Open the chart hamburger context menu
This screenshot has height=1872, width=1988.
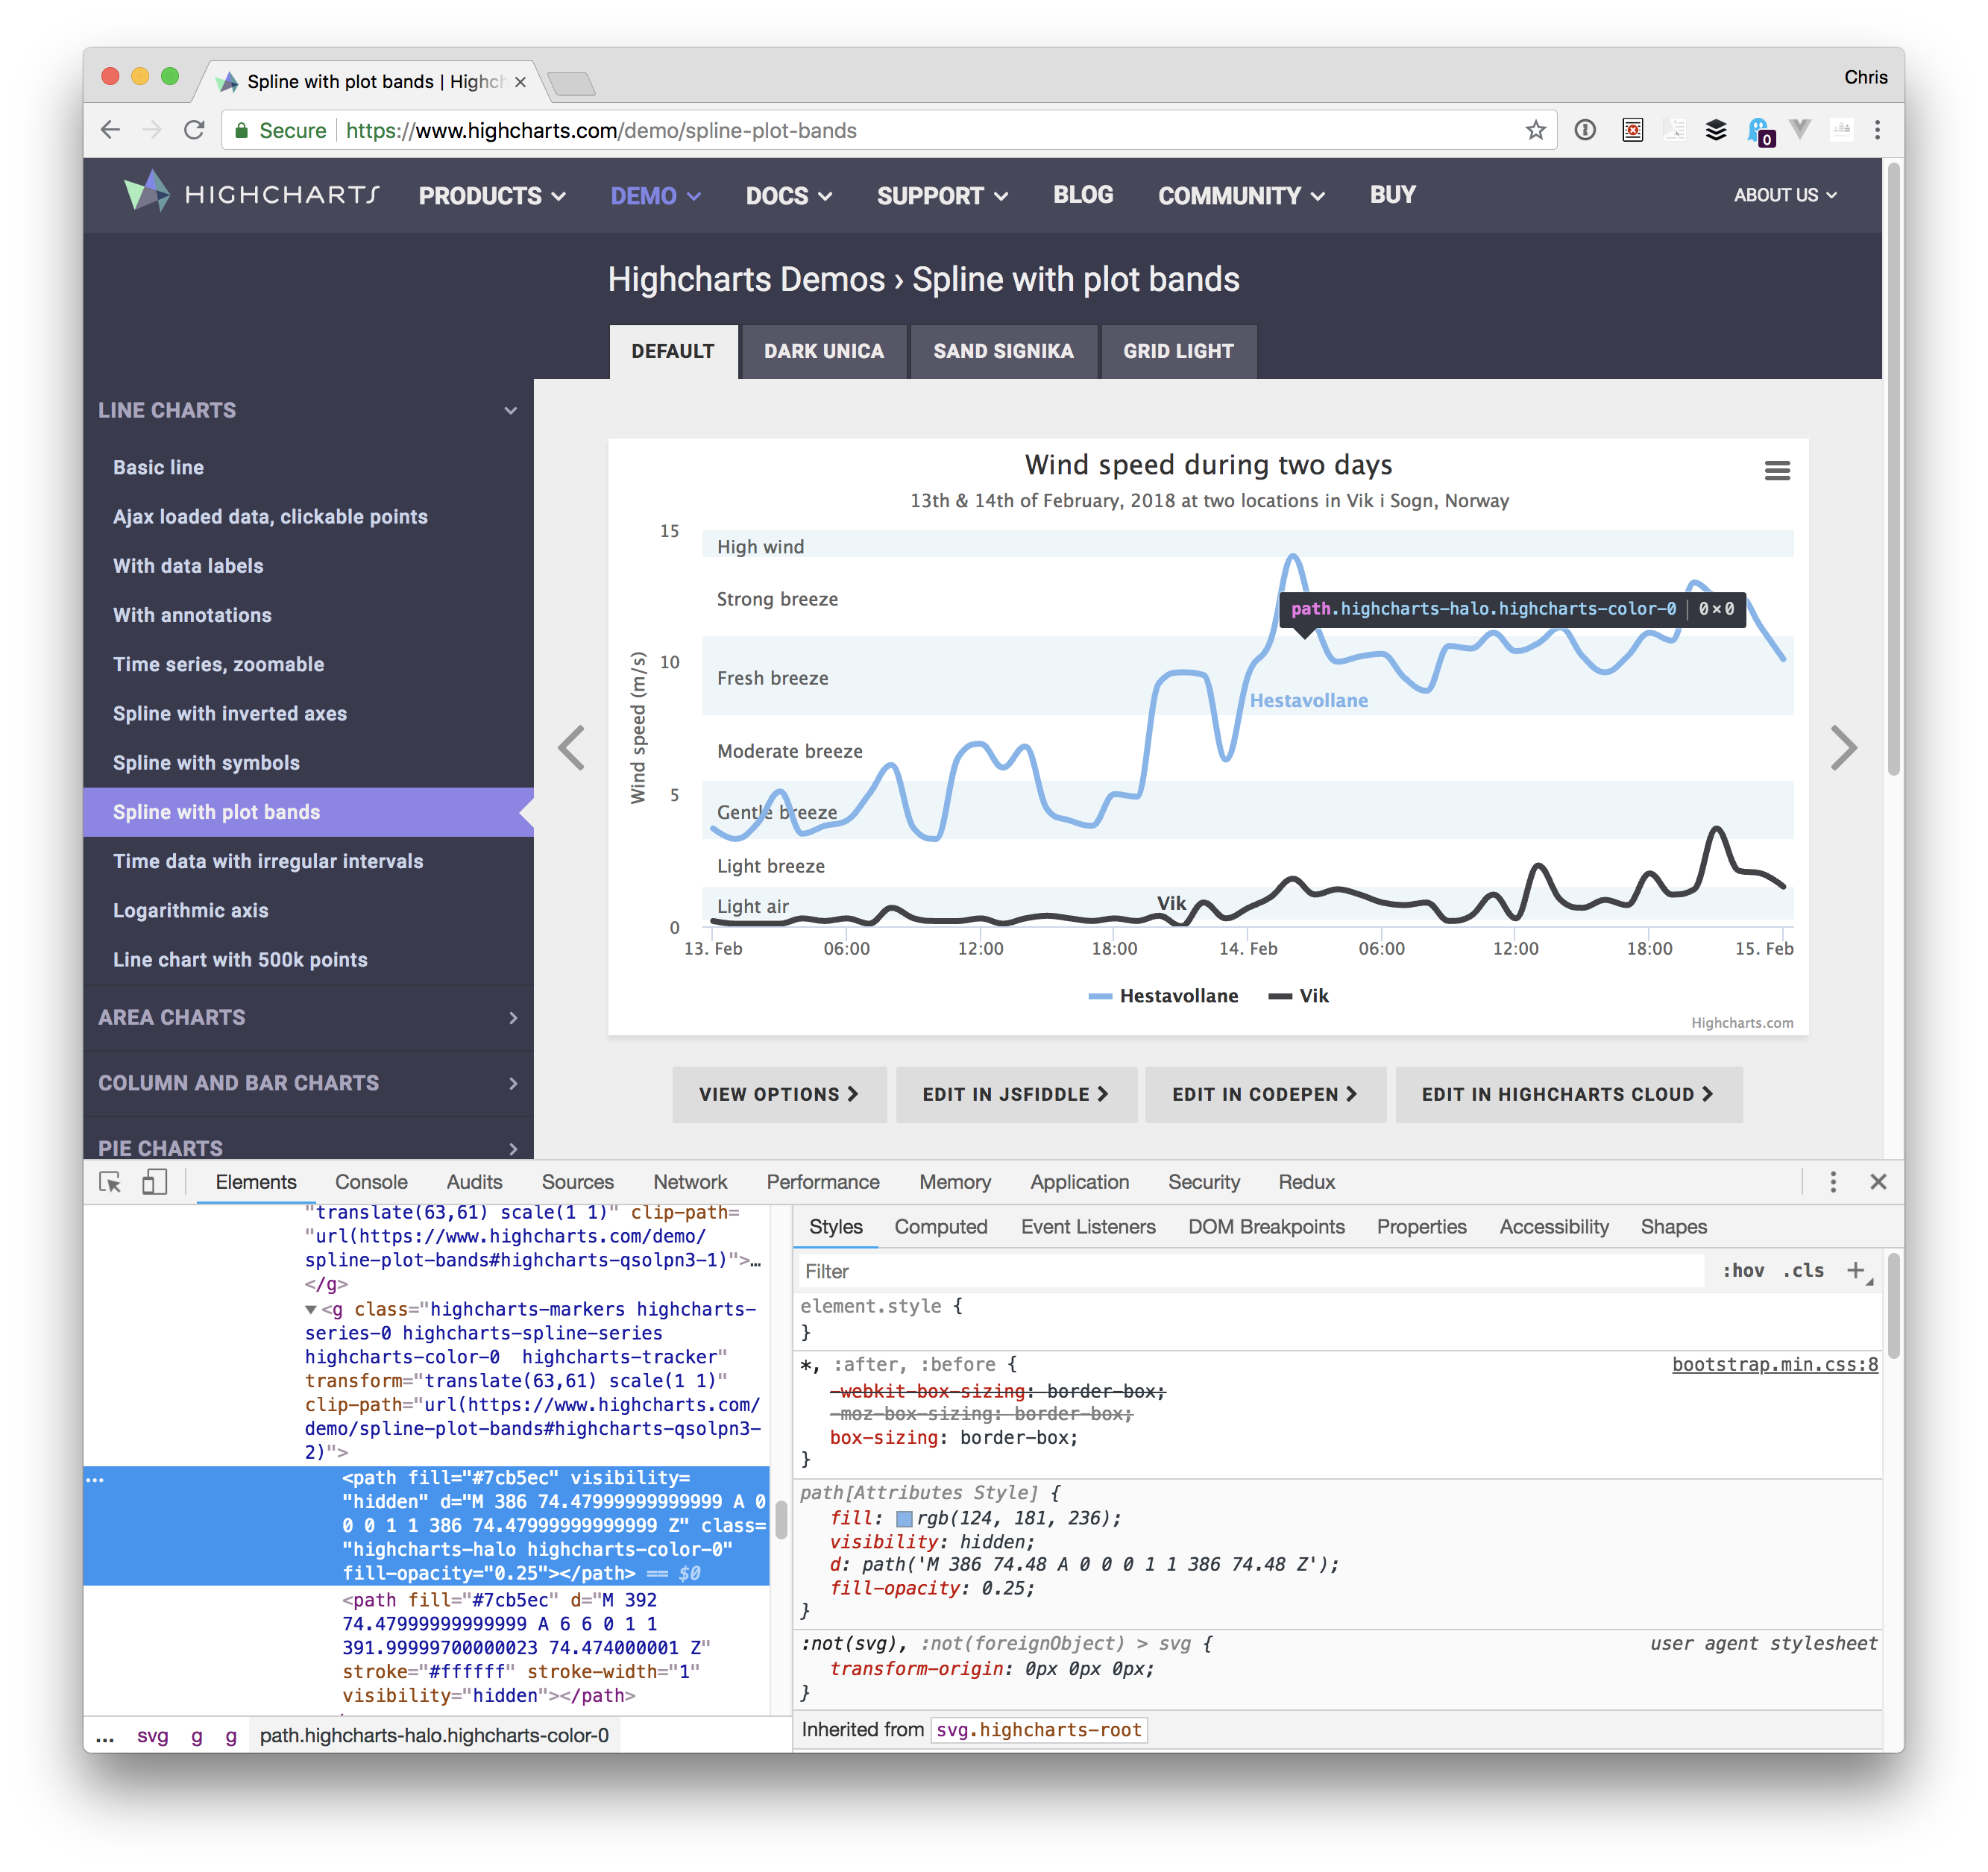point(1777,470)
